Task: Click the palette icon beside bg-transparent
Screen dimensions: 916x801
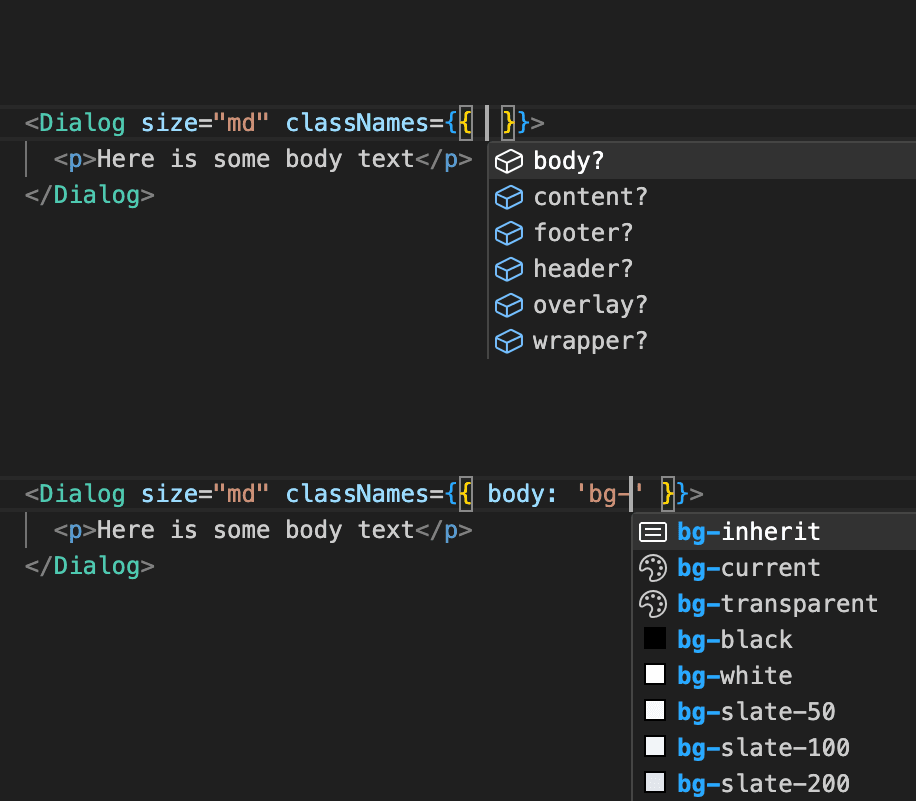Action: (653, 604)
